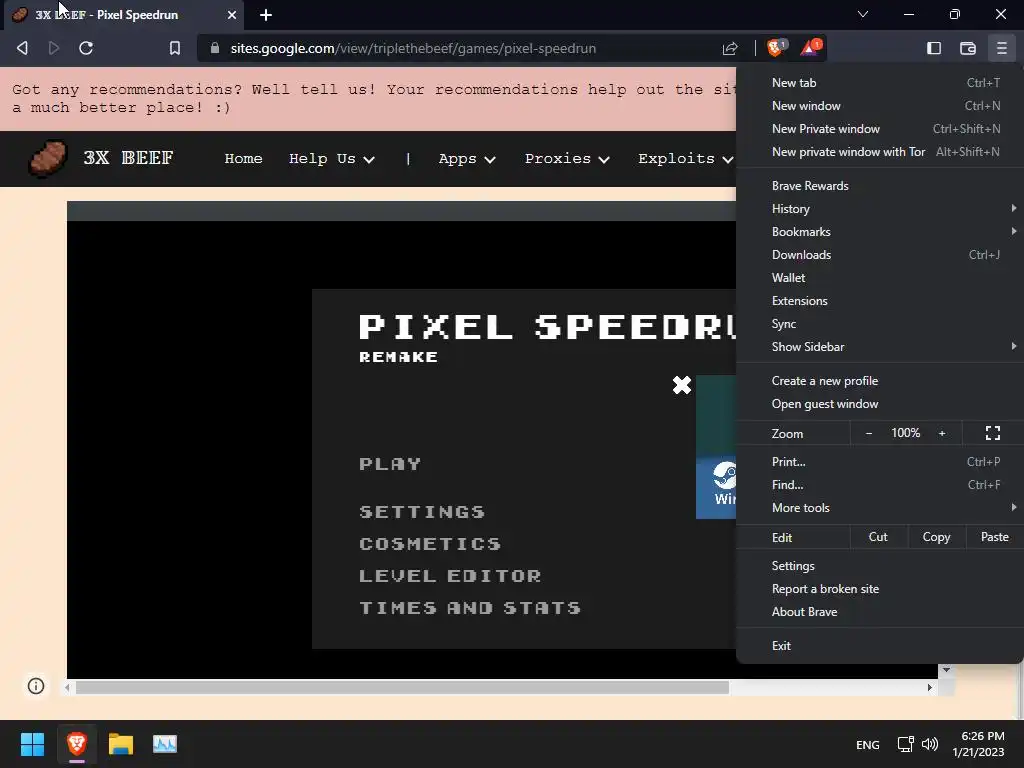Screen dimensions: 1024x768
Task: Click Paste in the Edit row
Action: coord(995,537)
